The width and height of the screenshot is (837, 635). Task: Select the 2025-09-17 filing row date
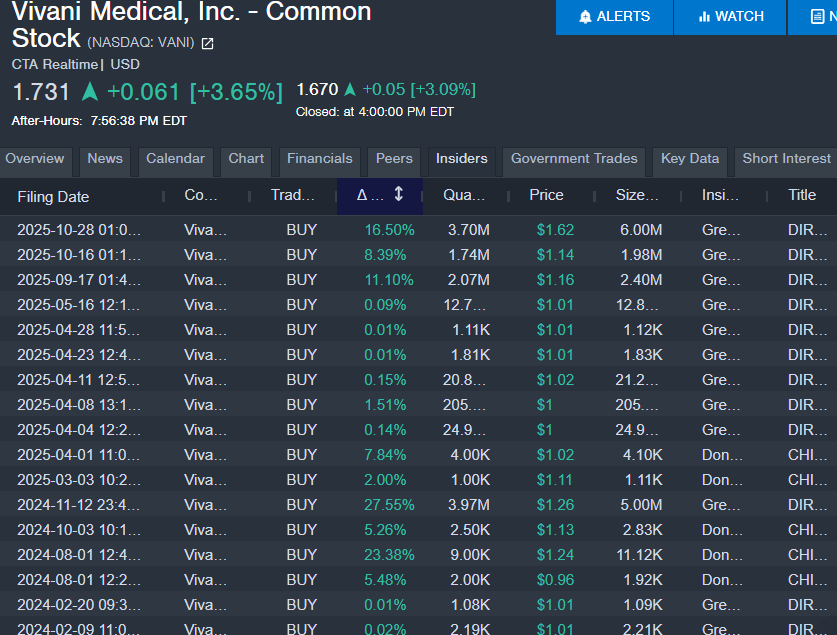click(79, 280)
